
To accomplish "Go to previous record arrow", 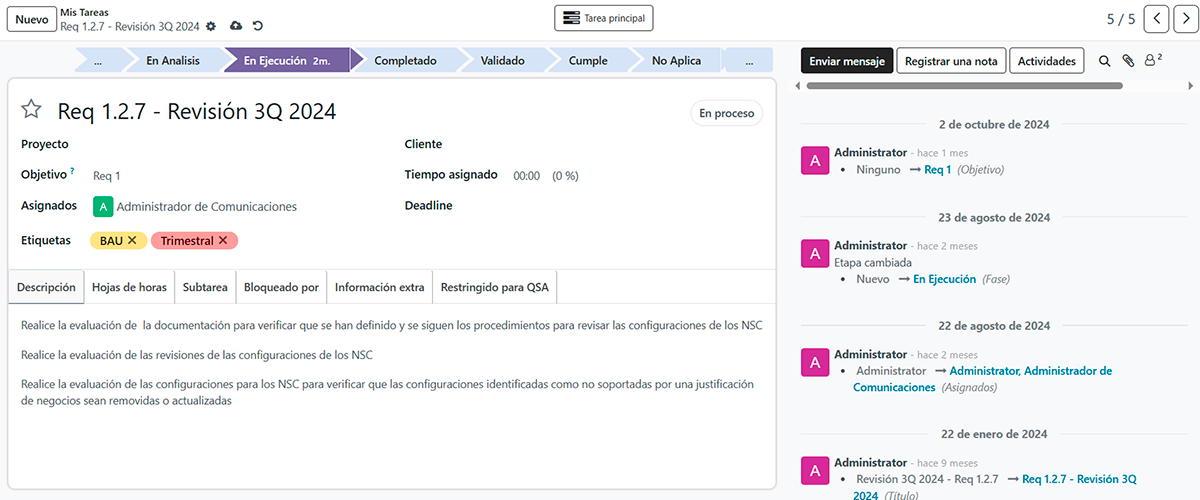I will (x=1156, y=19).
